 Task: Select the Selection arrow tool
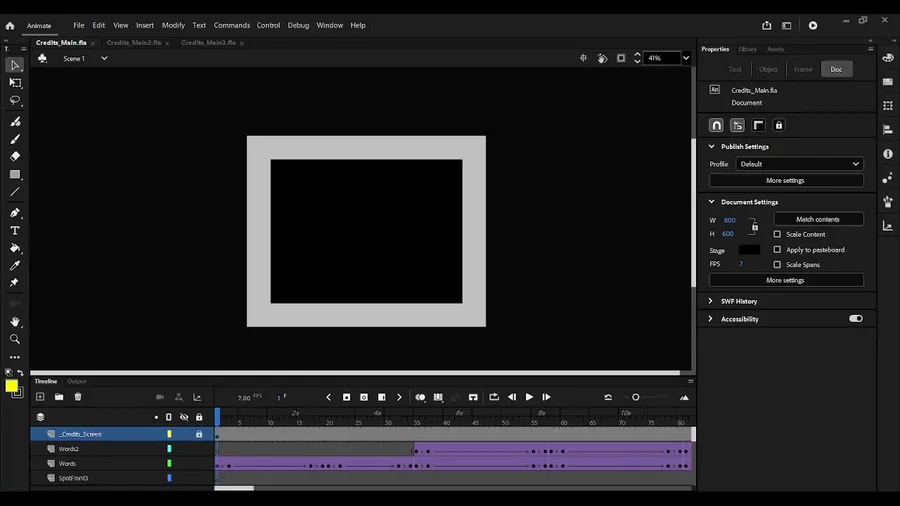[15, 65]
